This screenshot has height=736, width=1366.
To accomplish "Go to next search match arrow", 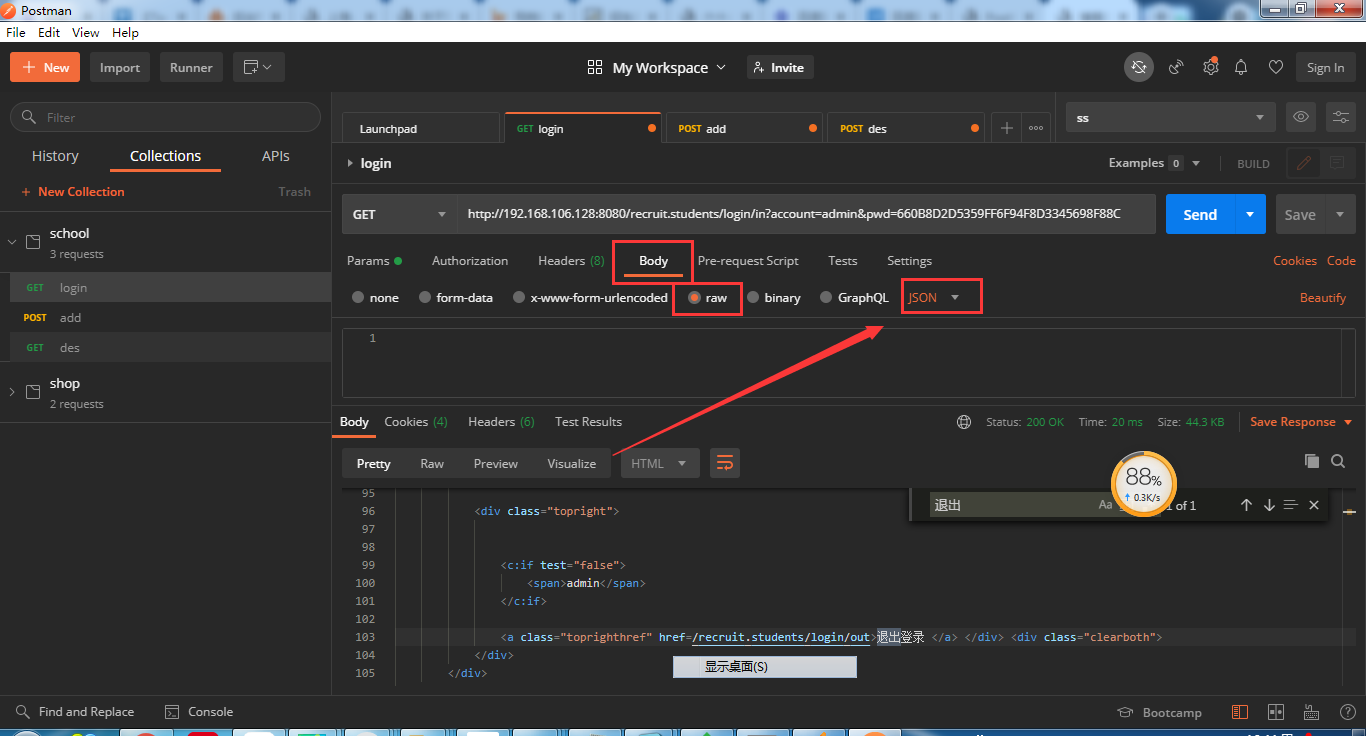I will click(x=1269, y=505).
